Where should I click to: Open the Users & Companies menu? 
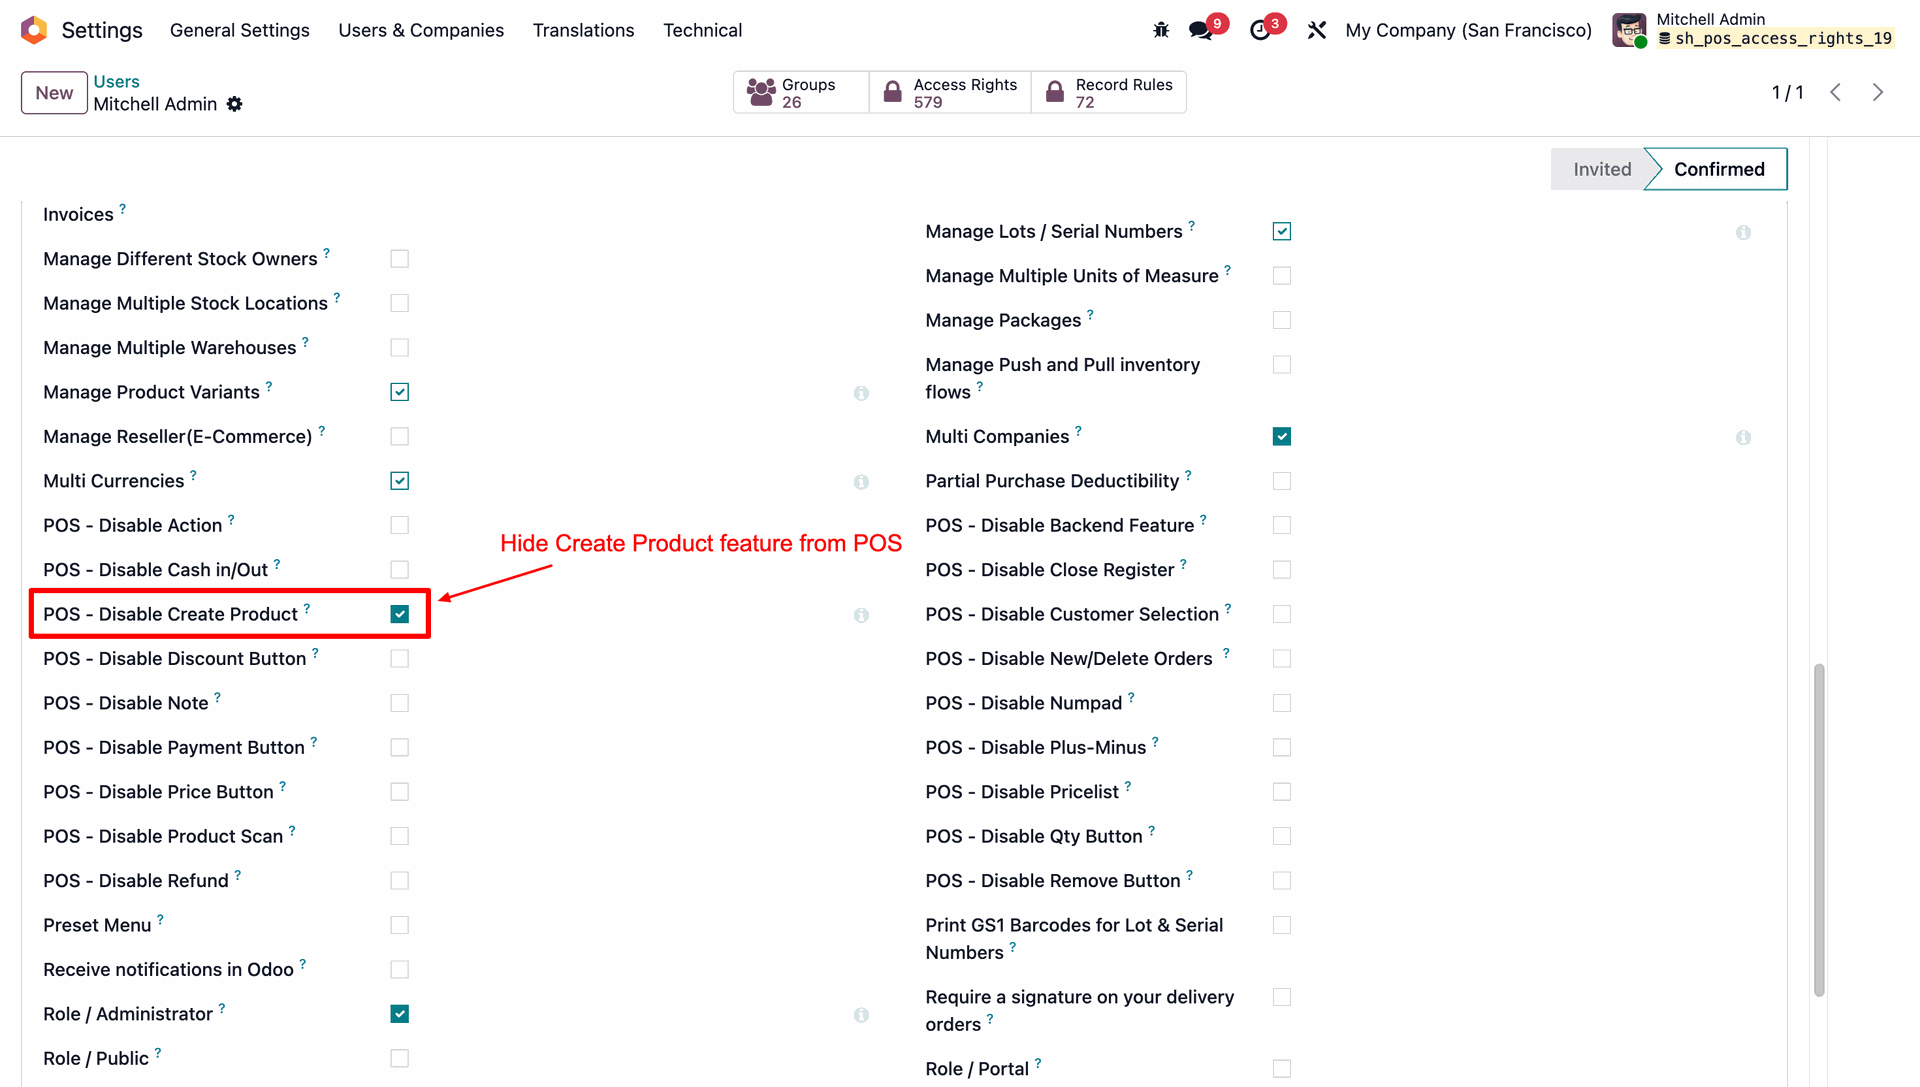[421, 30]
